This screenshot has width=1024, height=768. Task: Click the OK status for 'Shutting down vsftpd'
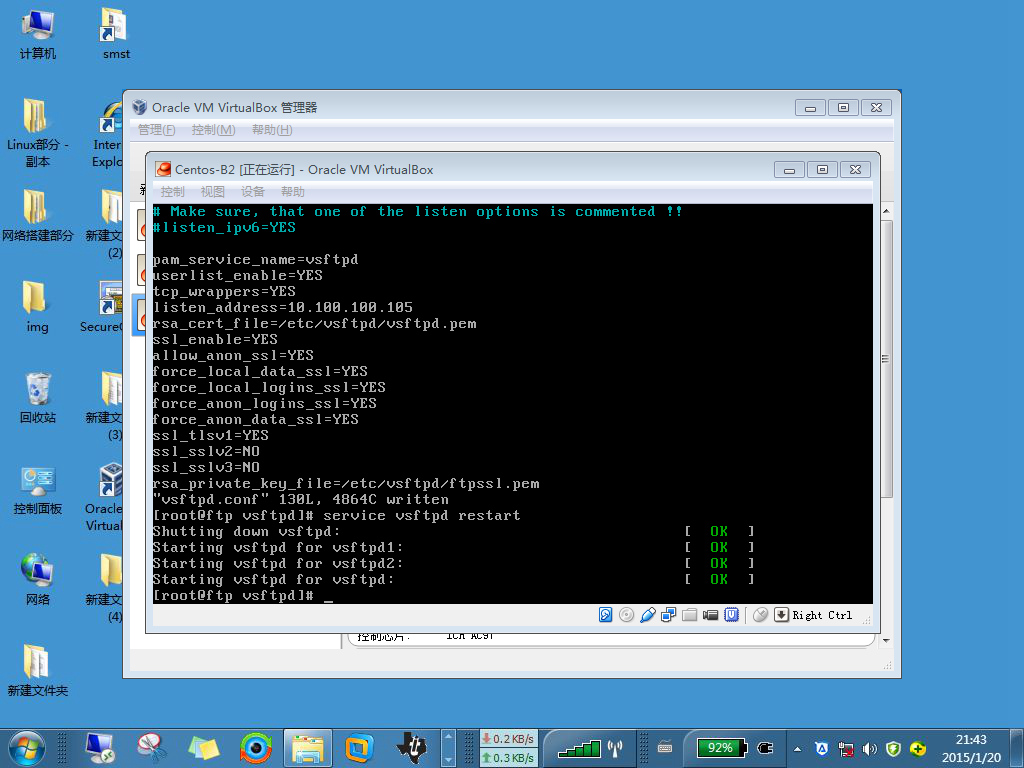point(719,531)
